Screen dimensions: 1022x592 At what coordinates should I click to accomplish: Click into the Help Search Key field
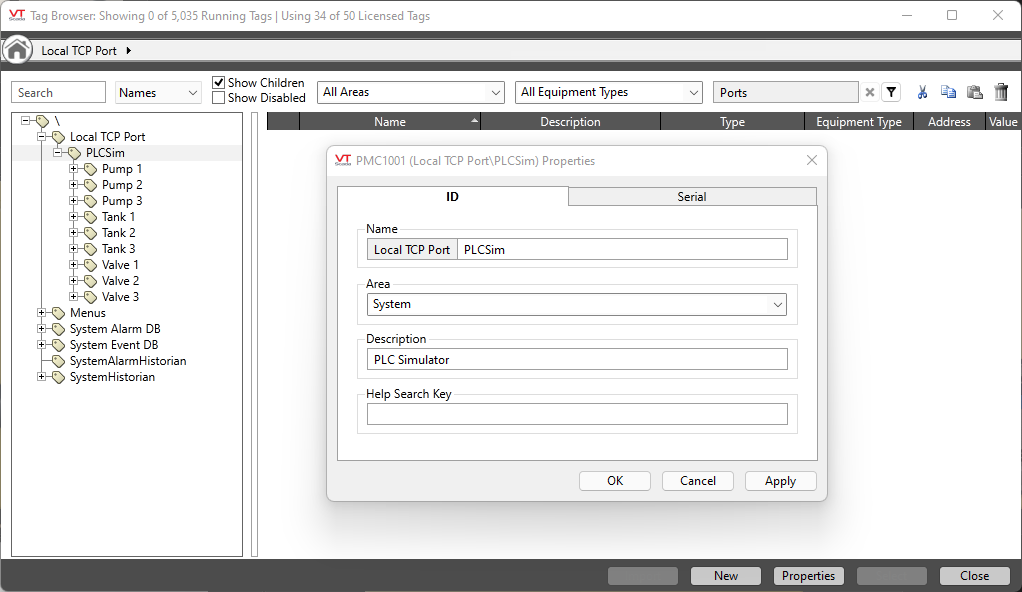(576, 414)
